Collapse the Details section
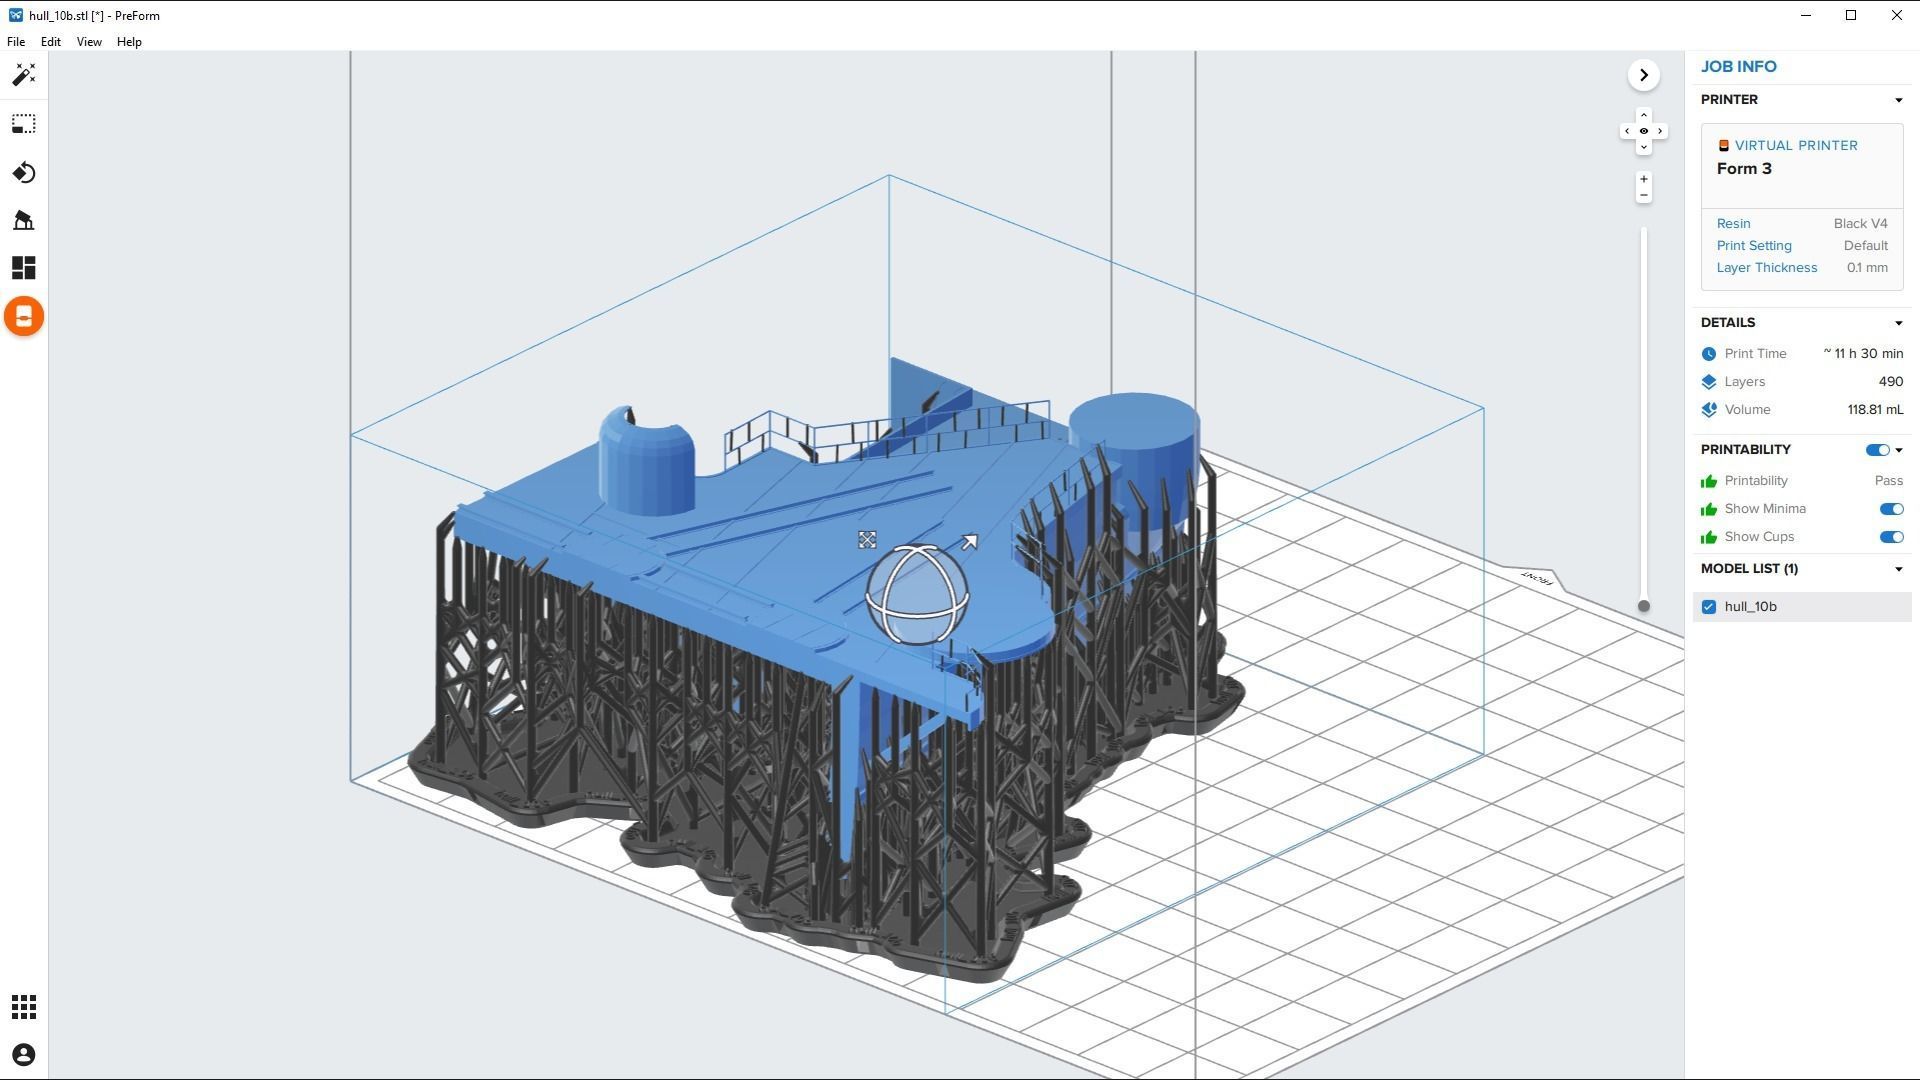 click(1898, 323)
